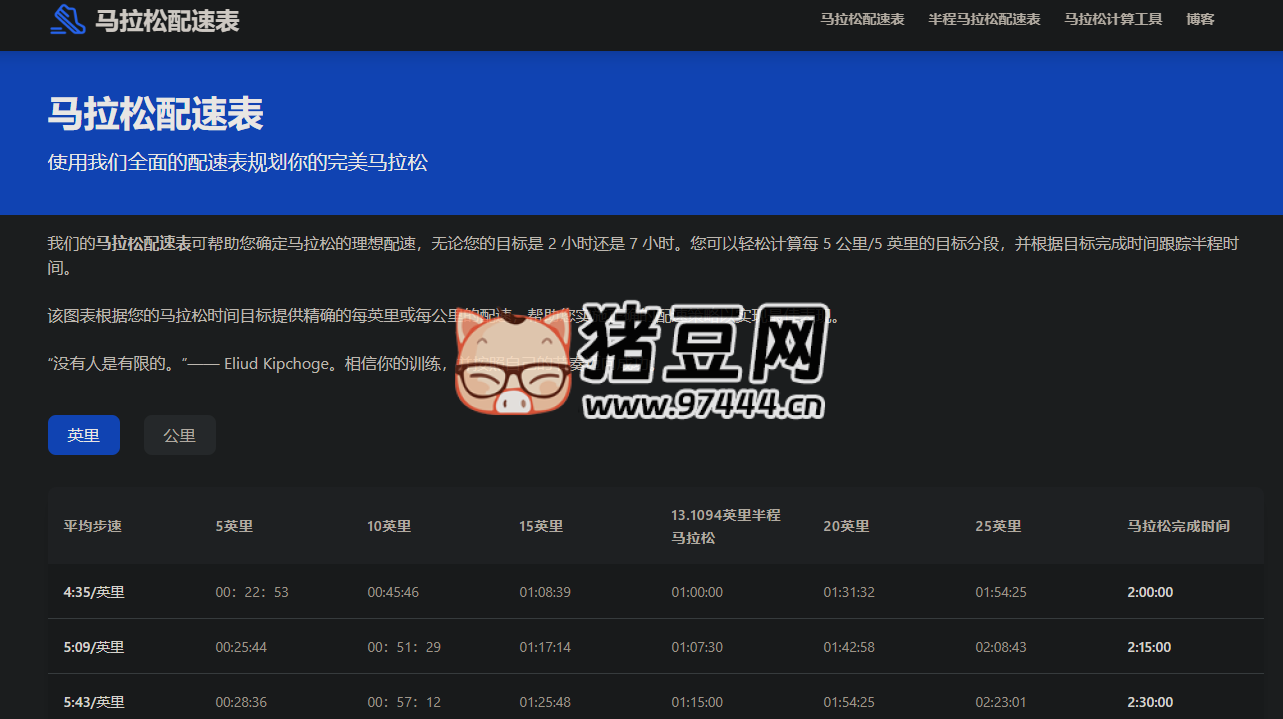
Task: Click the 马拉松配速表 page heading
Action: pos(155,114)
